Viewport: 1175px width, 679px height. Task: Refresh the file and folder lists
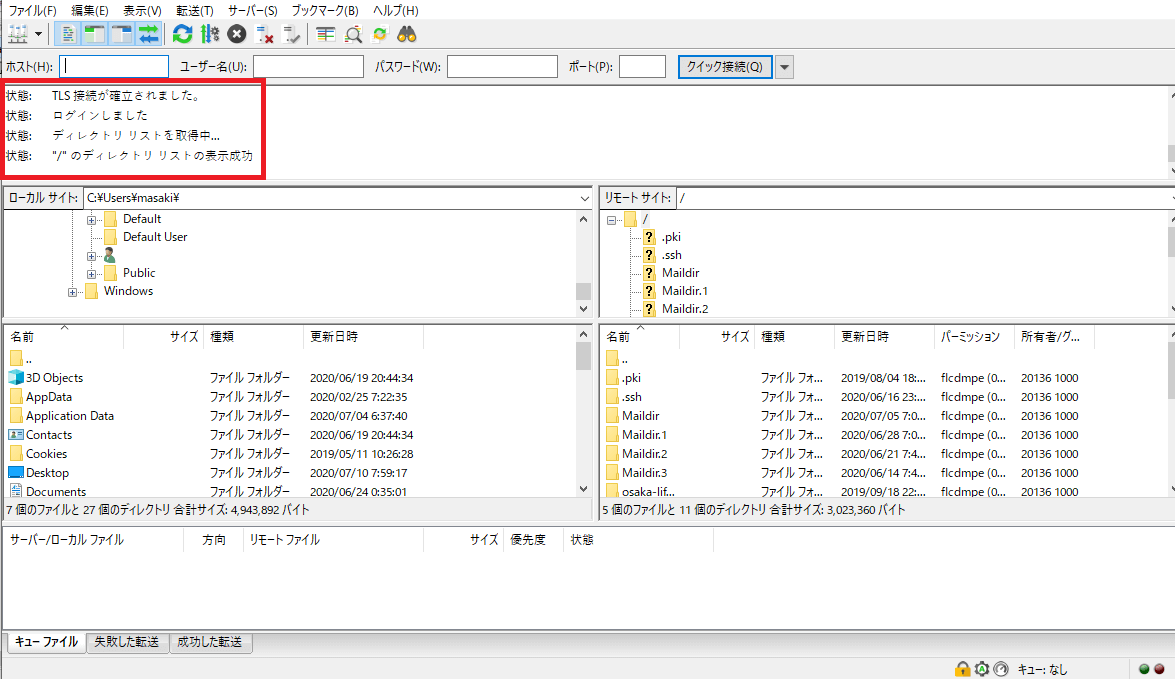182,33
